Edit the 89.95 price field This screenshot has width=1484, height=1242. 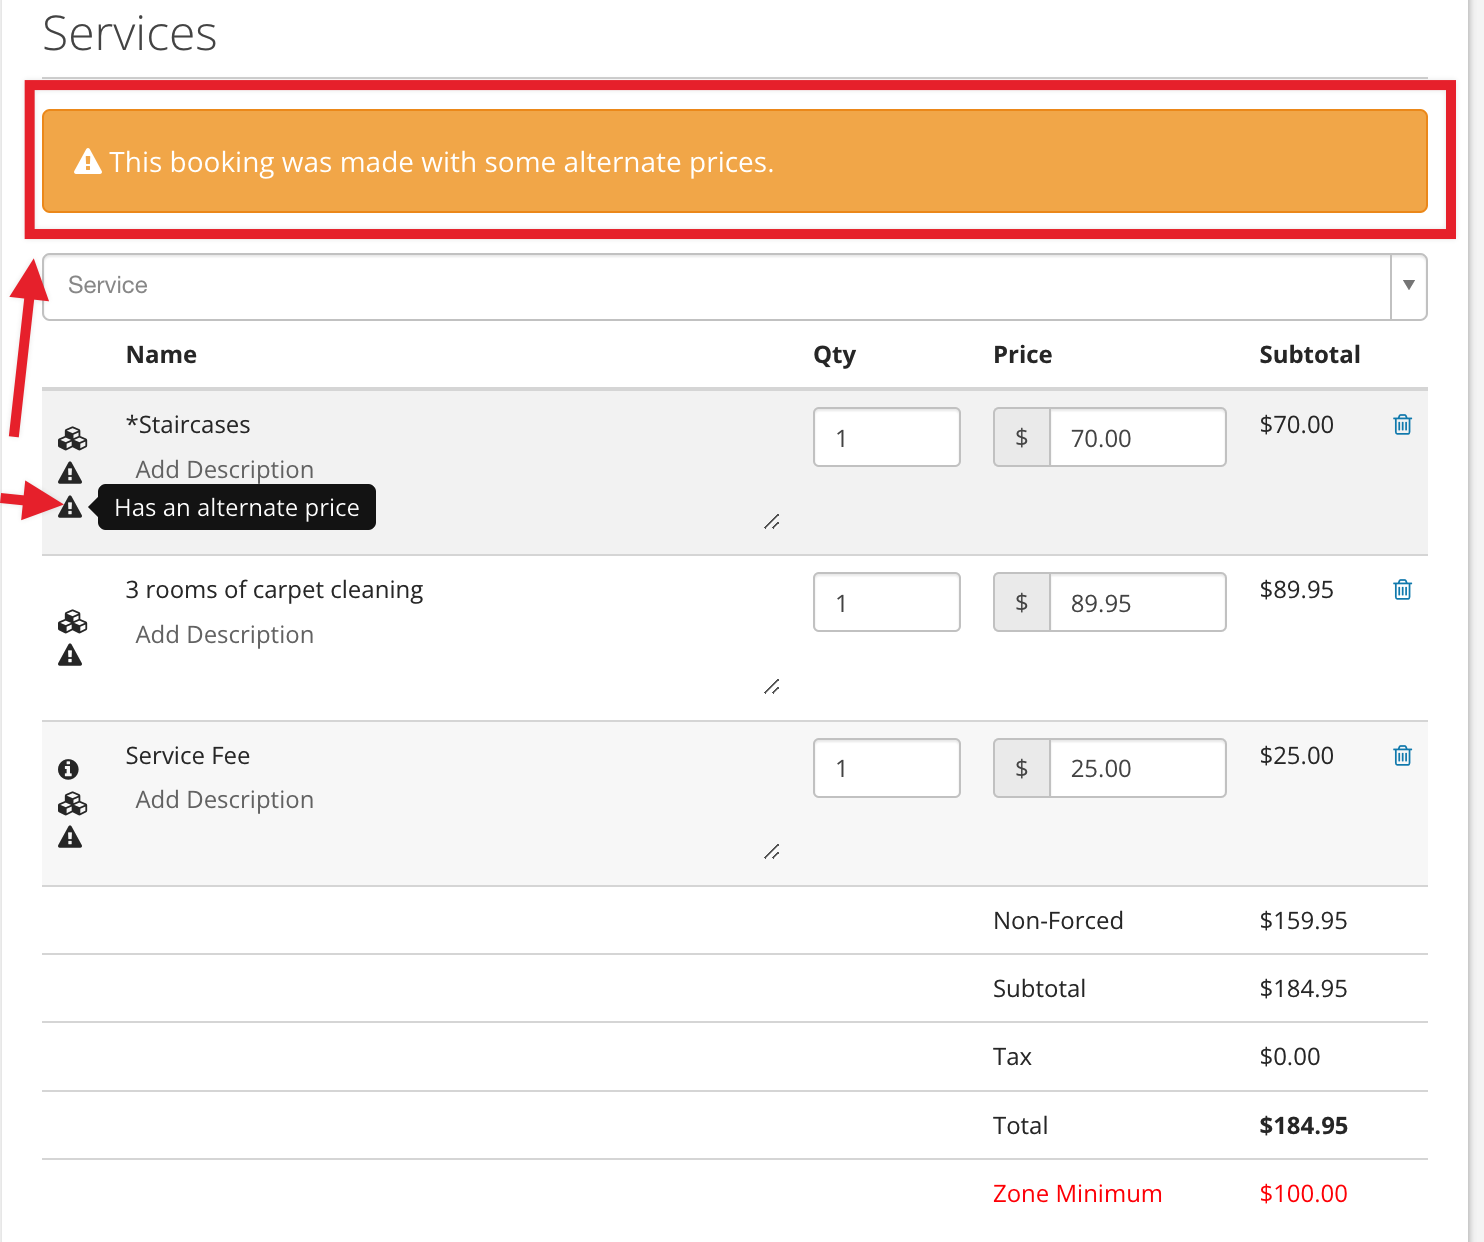click(x=1138, y=602)
